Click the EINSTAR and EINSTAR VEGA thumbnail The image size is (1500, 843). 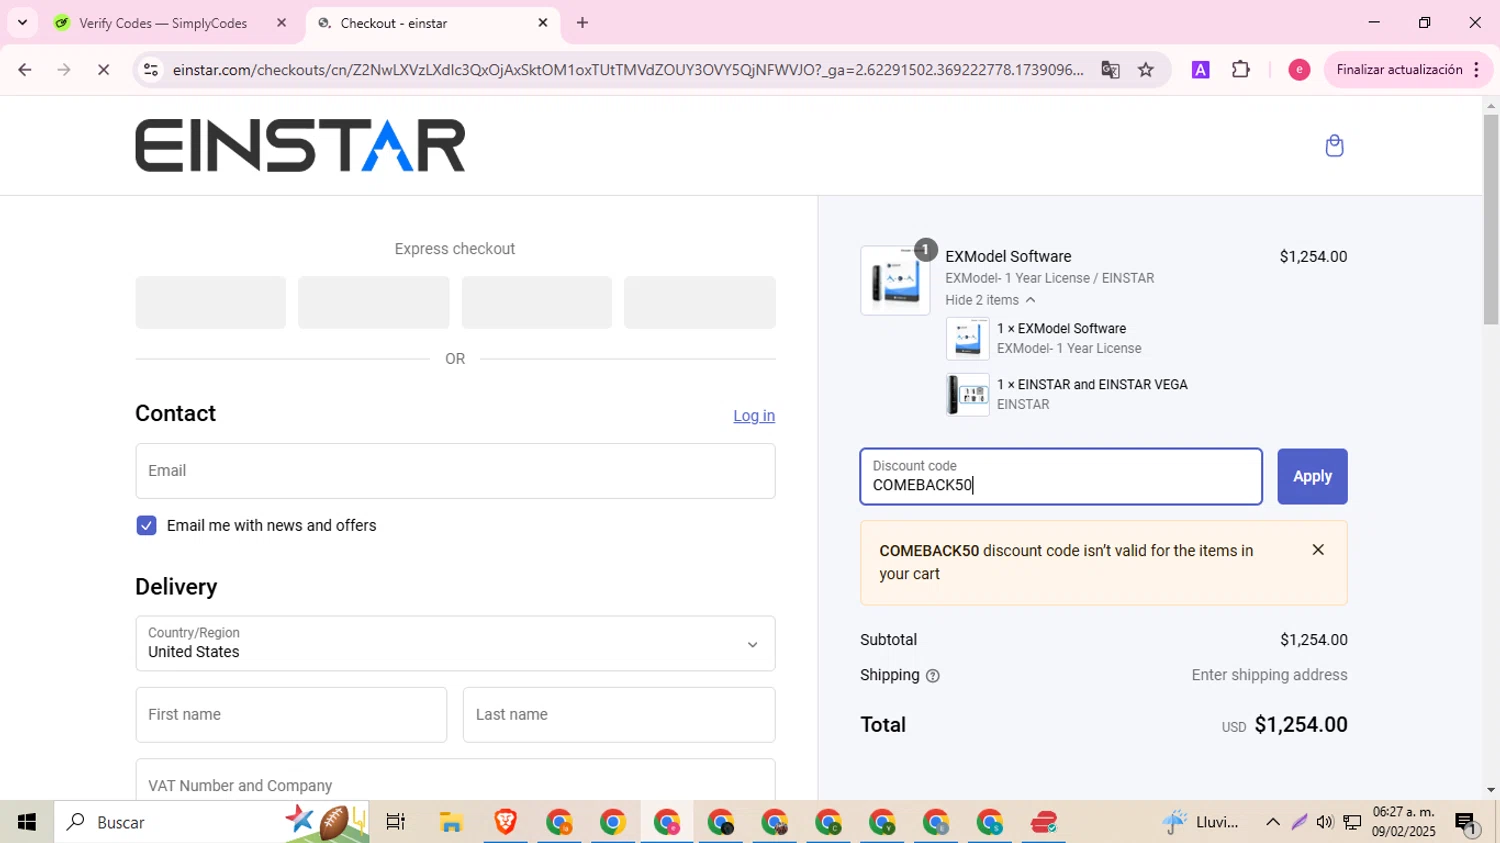[967, 395]
